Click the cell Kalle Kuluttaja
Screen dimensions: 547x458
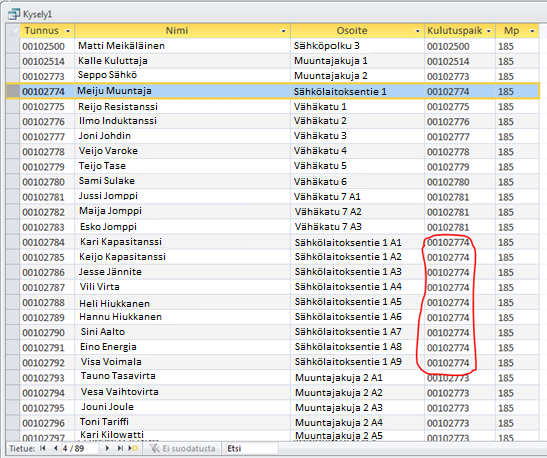(182, 61)
